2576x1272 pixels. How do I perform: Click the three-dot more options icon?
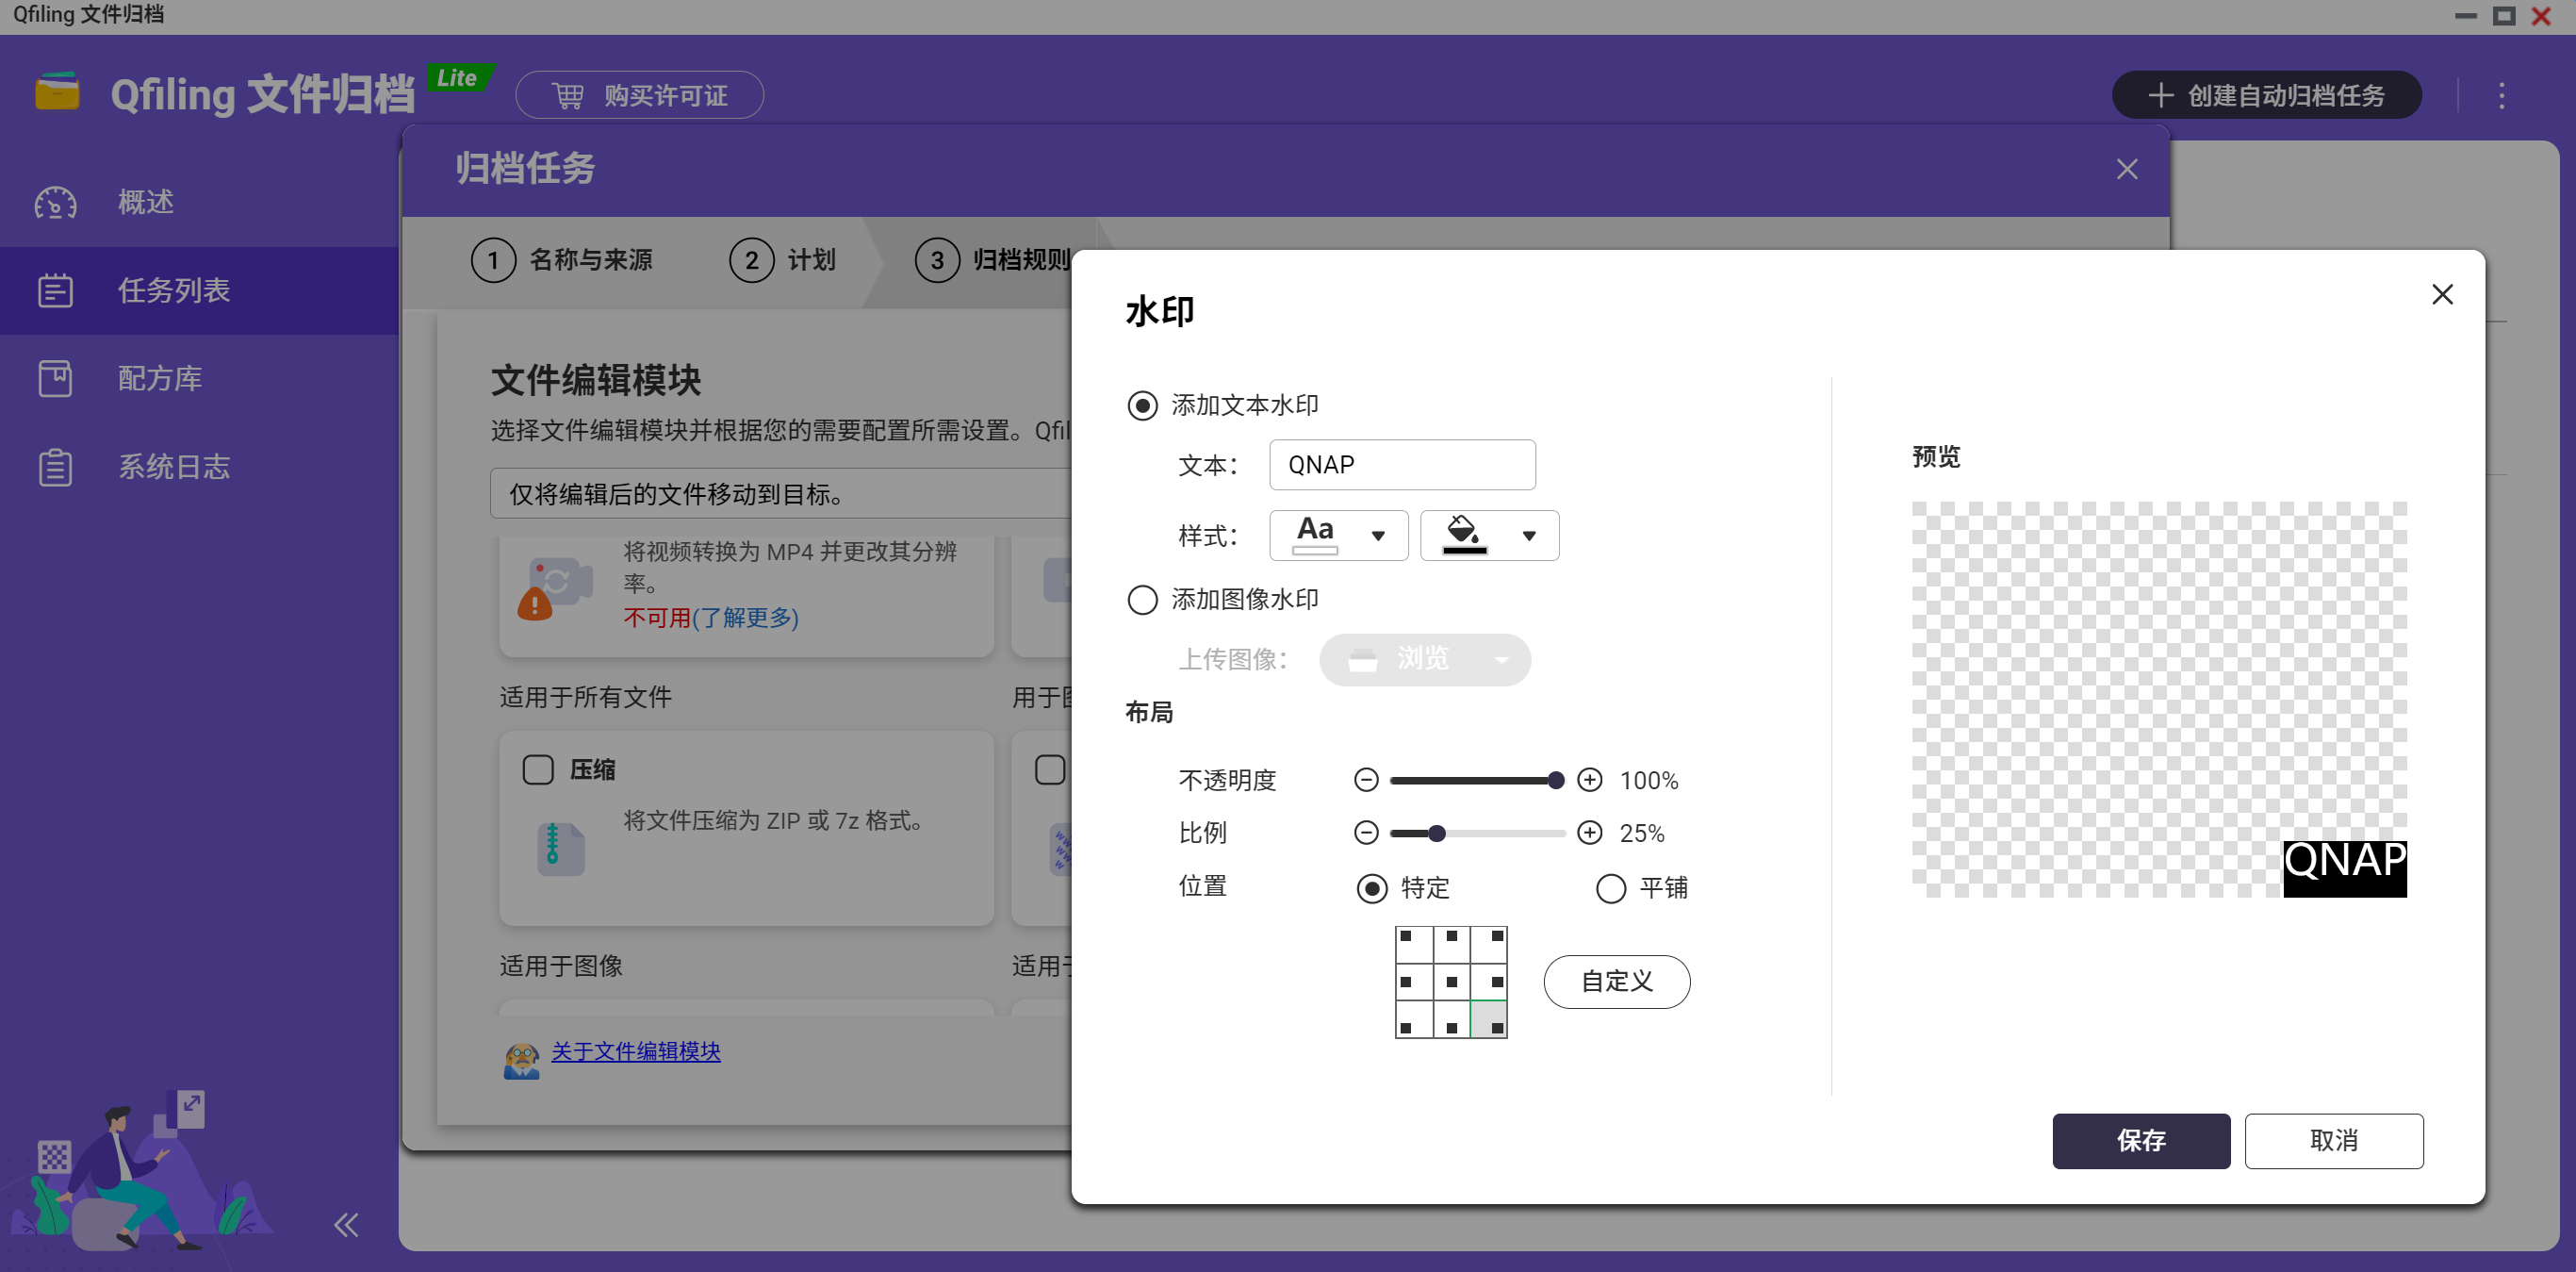2502,95
